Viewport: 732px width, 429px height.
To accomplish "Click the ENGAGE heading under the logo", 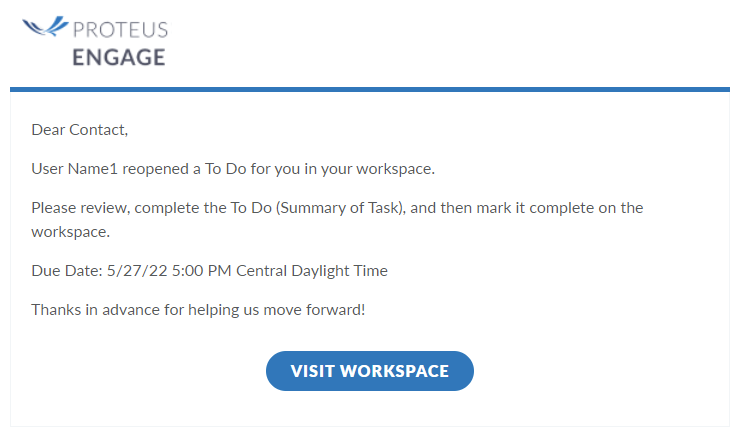I will (x=119, y=57).
